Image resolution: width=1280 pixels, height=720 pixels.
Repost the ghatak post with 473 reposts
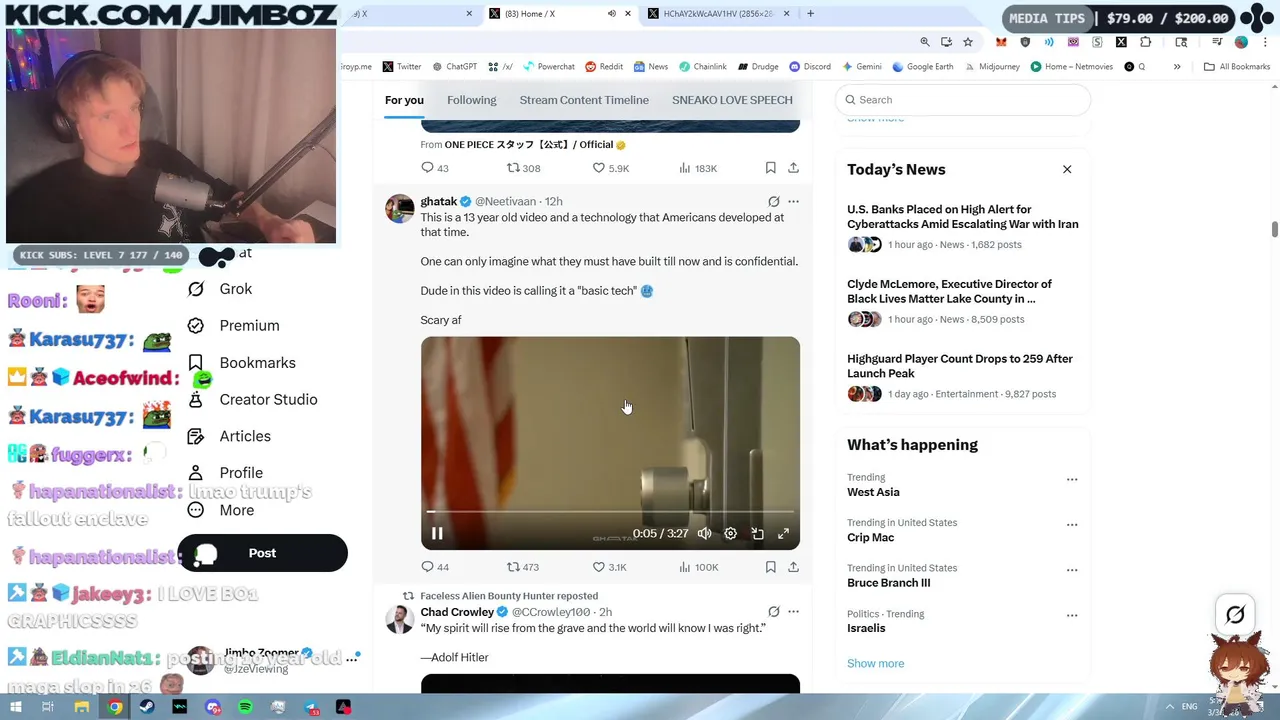coord(522,567)
